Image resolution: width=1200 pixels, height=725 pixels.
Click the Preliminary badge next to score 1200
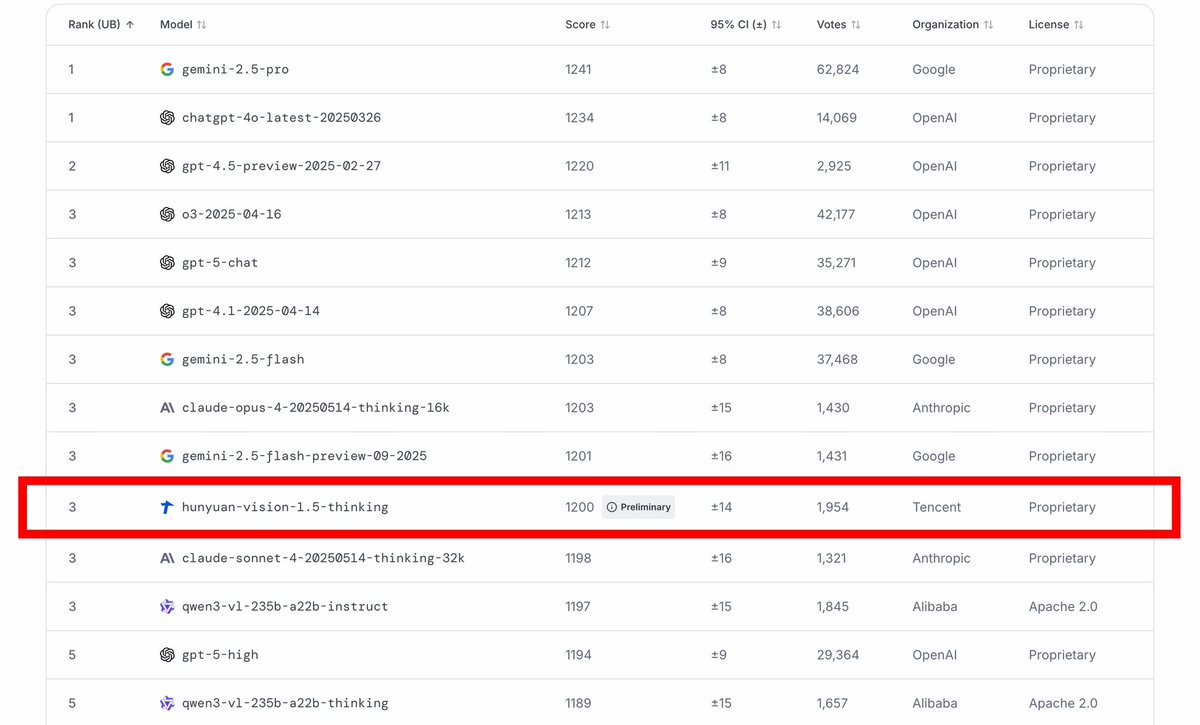[639, 507]
